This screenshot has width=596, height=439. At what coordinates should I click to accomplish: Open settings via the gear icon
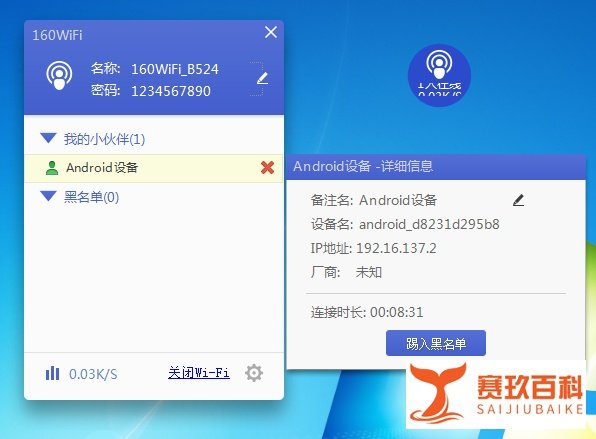point(254,373)
